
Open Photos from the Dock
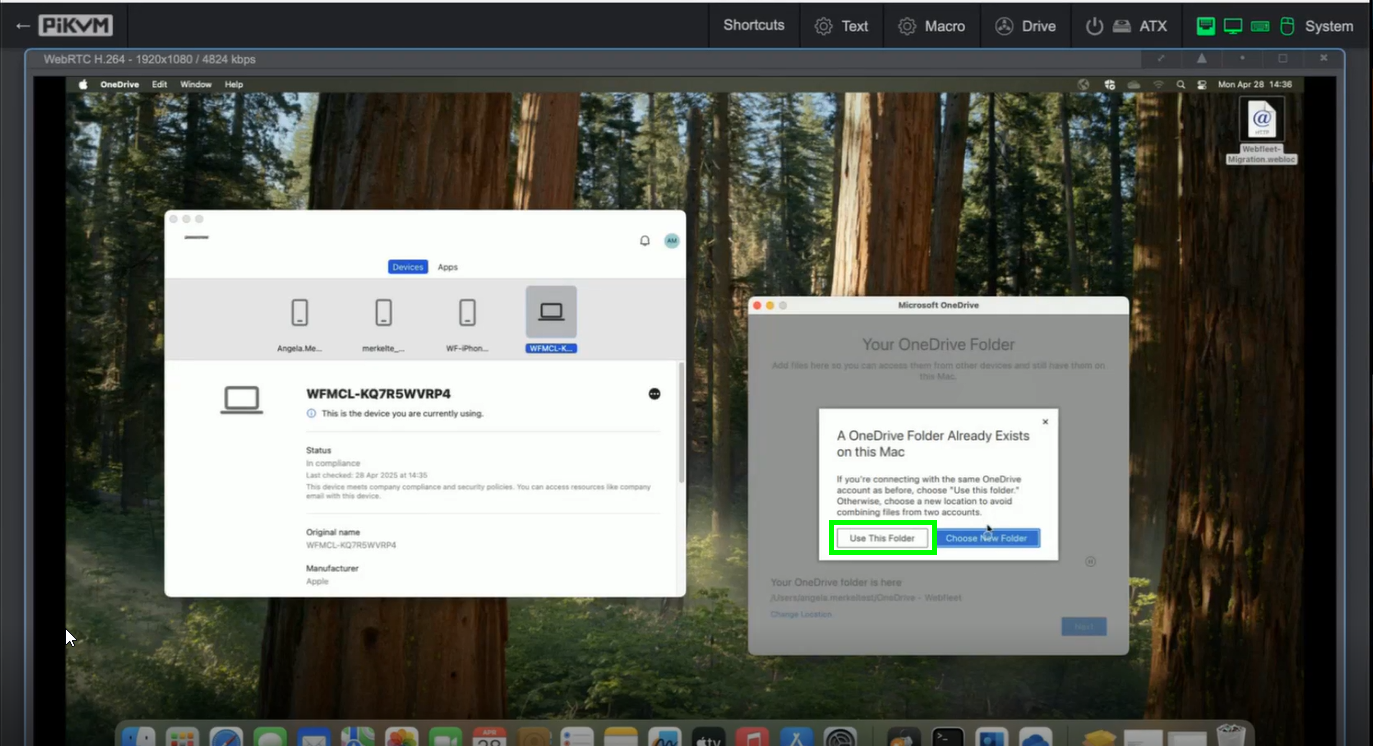(x=401, y=737)
